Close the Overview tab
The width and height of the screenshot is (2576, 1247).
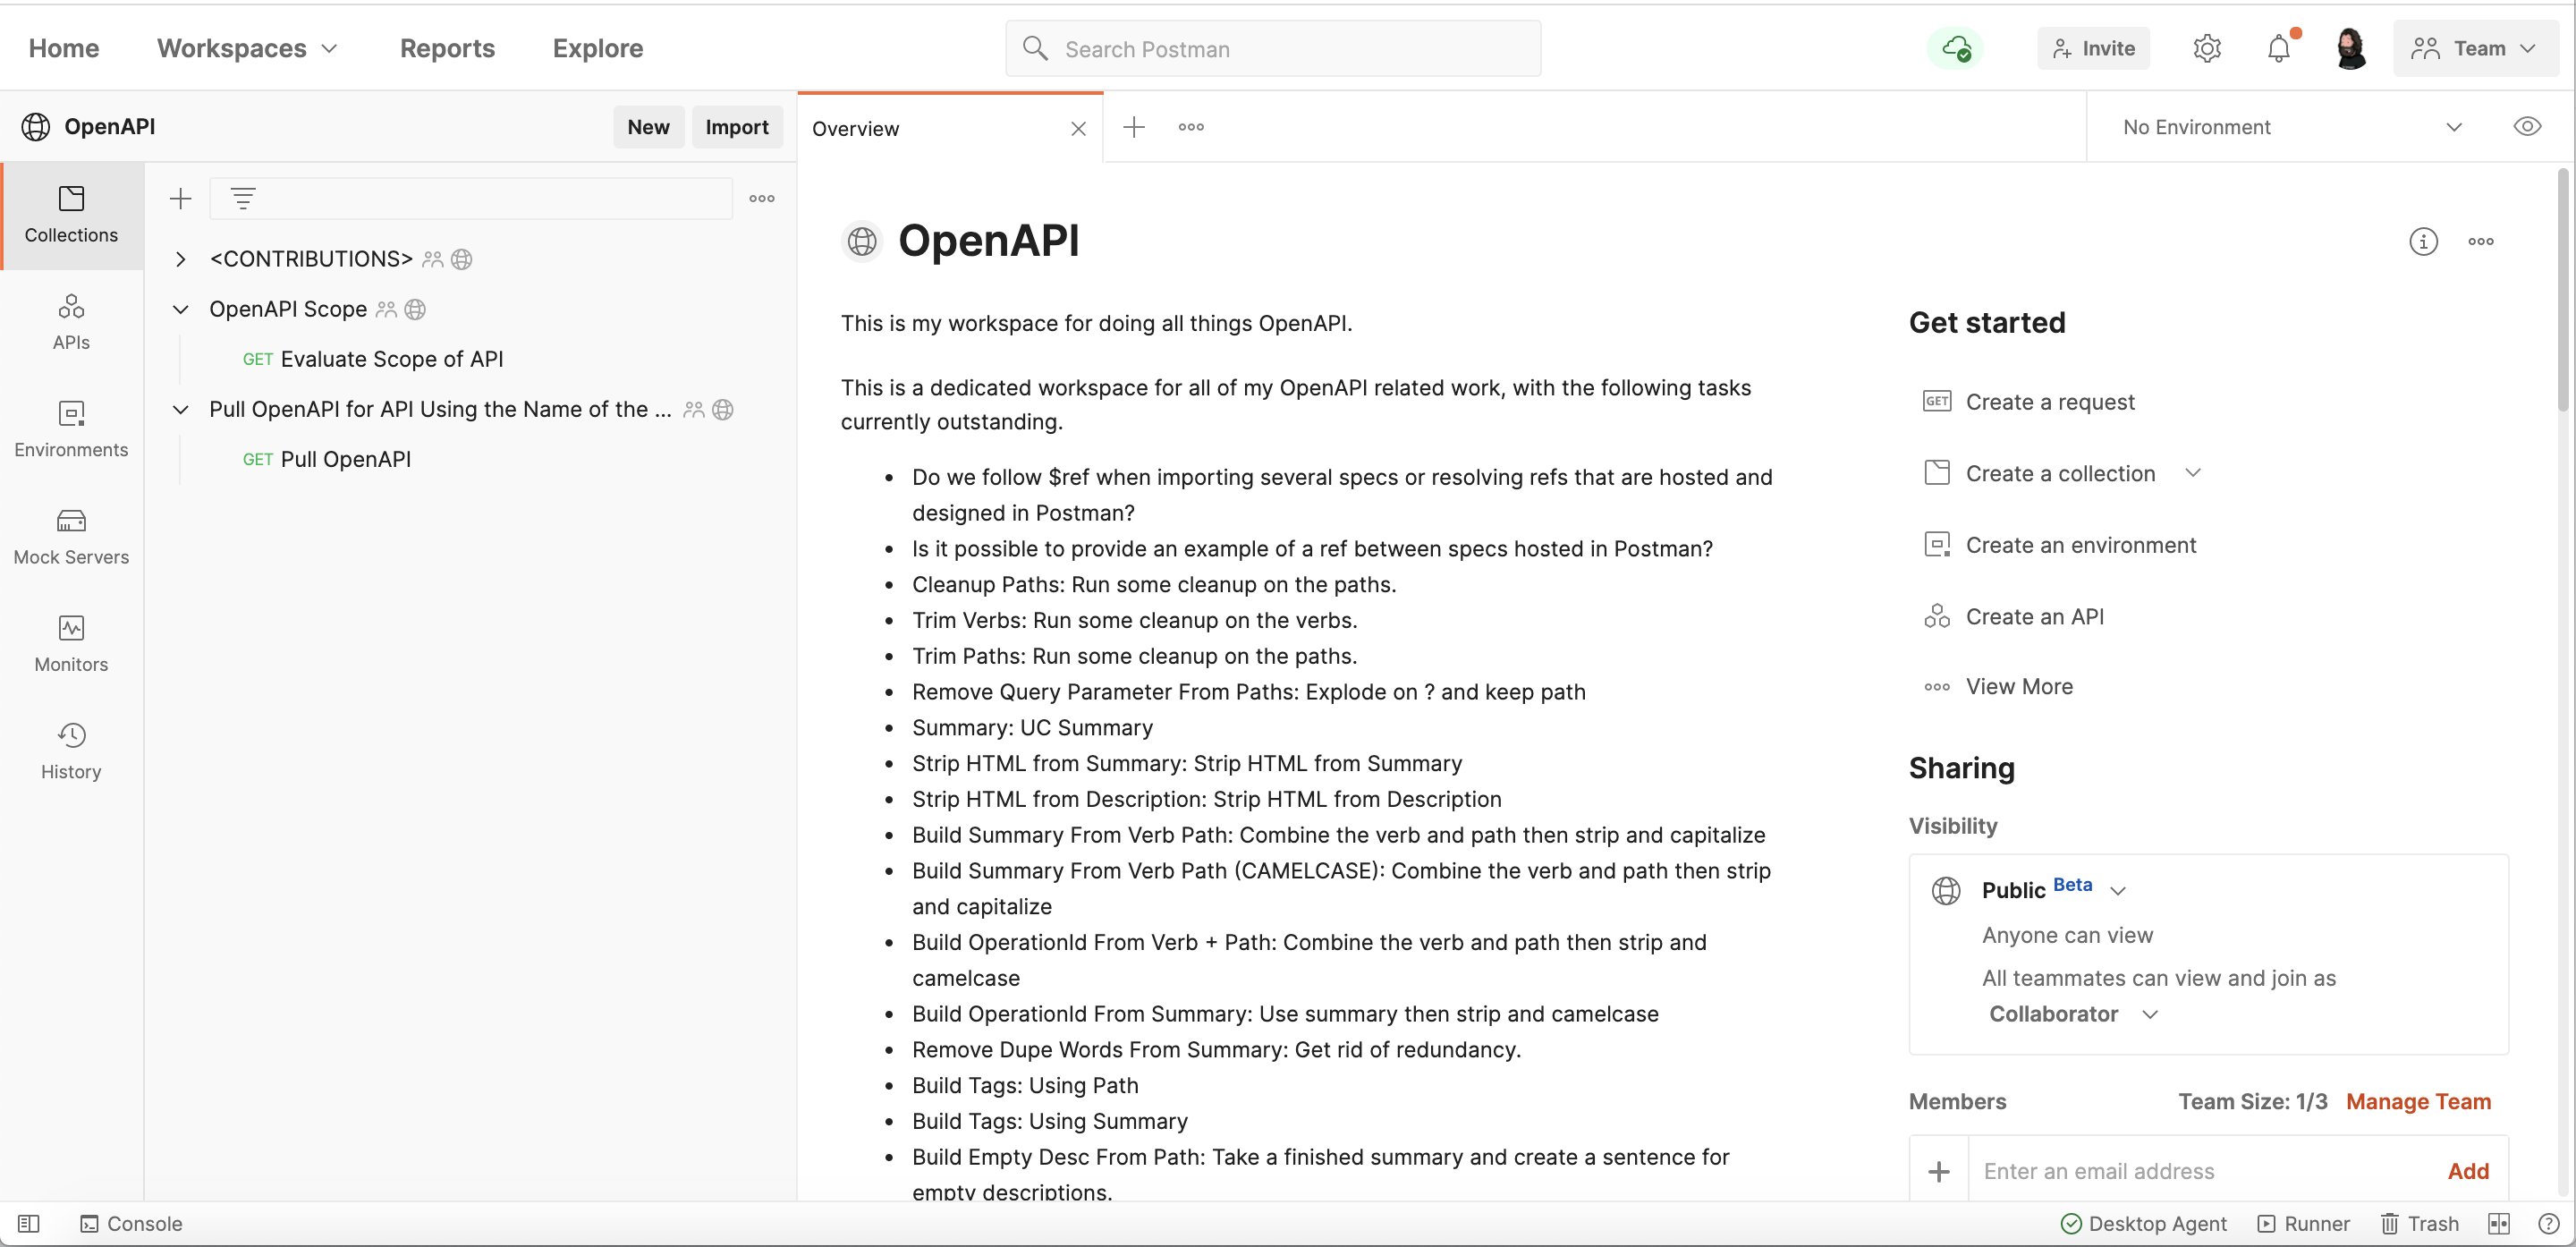(1078, 128)
